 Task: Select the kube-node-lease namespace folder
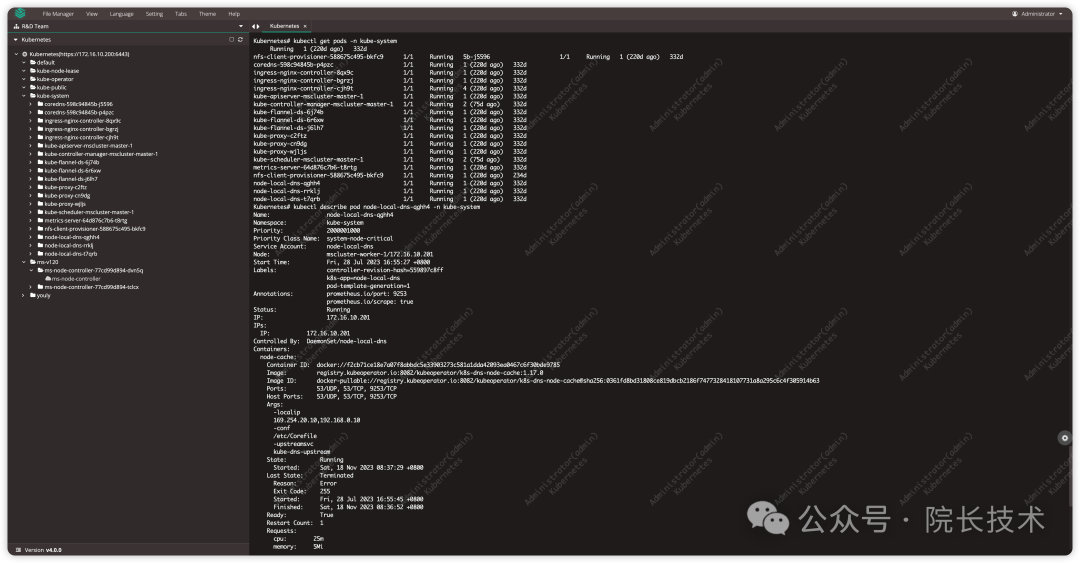[x=58, y=70]
